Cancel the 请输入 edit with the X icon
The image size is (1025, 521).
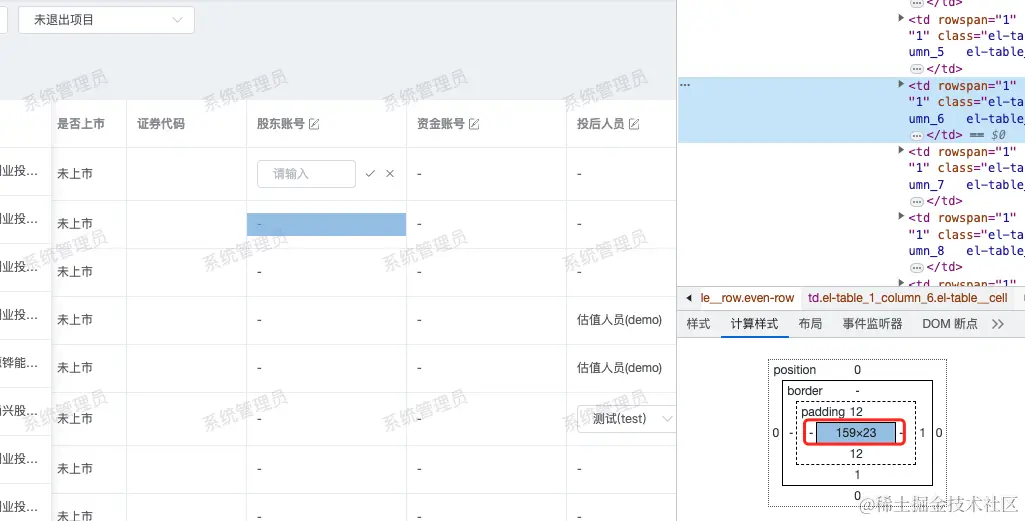(x=390, y=173)
